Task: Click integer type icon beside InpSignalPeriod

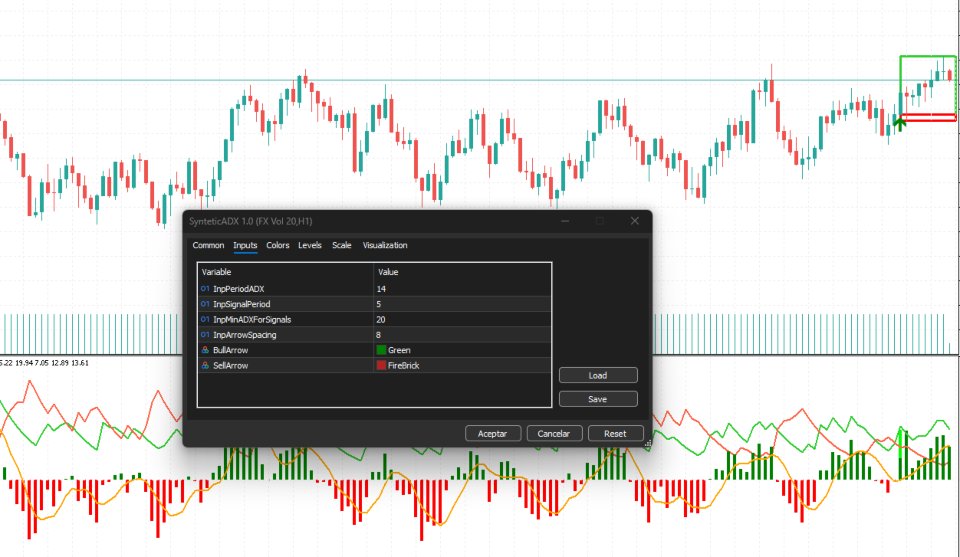Action: (205, 304)
